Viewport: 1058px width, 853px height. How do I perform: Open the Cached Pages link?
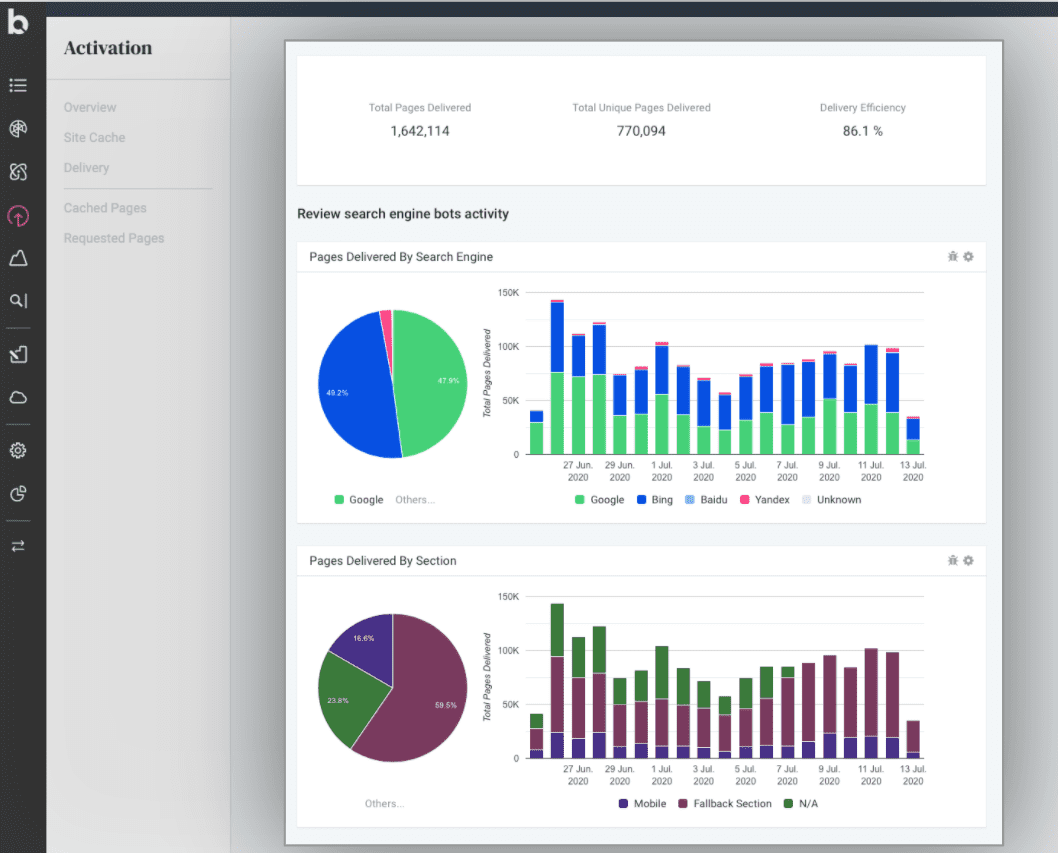pyautogui.click(x=105, y=208)
